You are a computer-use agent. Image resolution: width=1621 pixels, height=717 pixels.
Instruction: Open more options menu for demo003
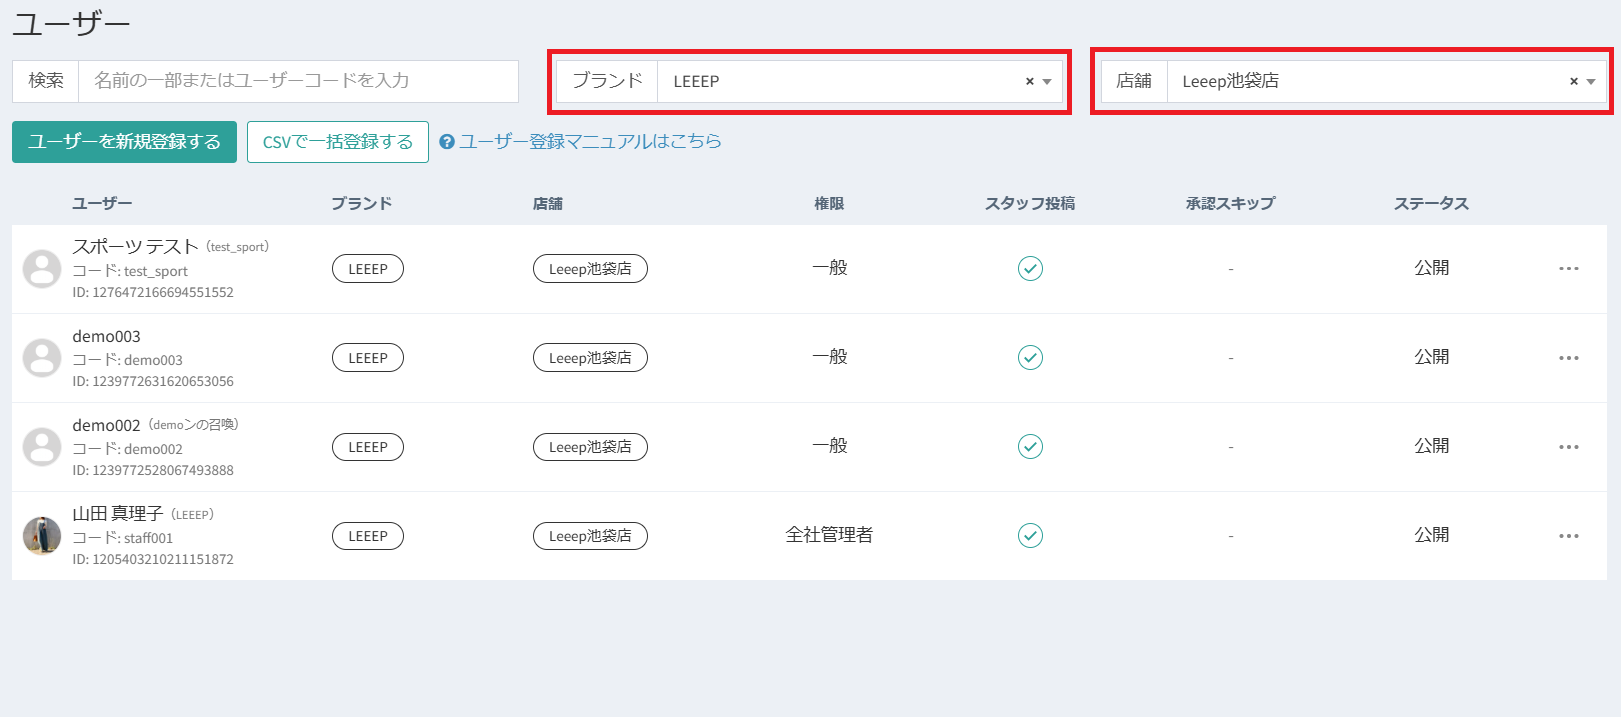[1568, 358]
